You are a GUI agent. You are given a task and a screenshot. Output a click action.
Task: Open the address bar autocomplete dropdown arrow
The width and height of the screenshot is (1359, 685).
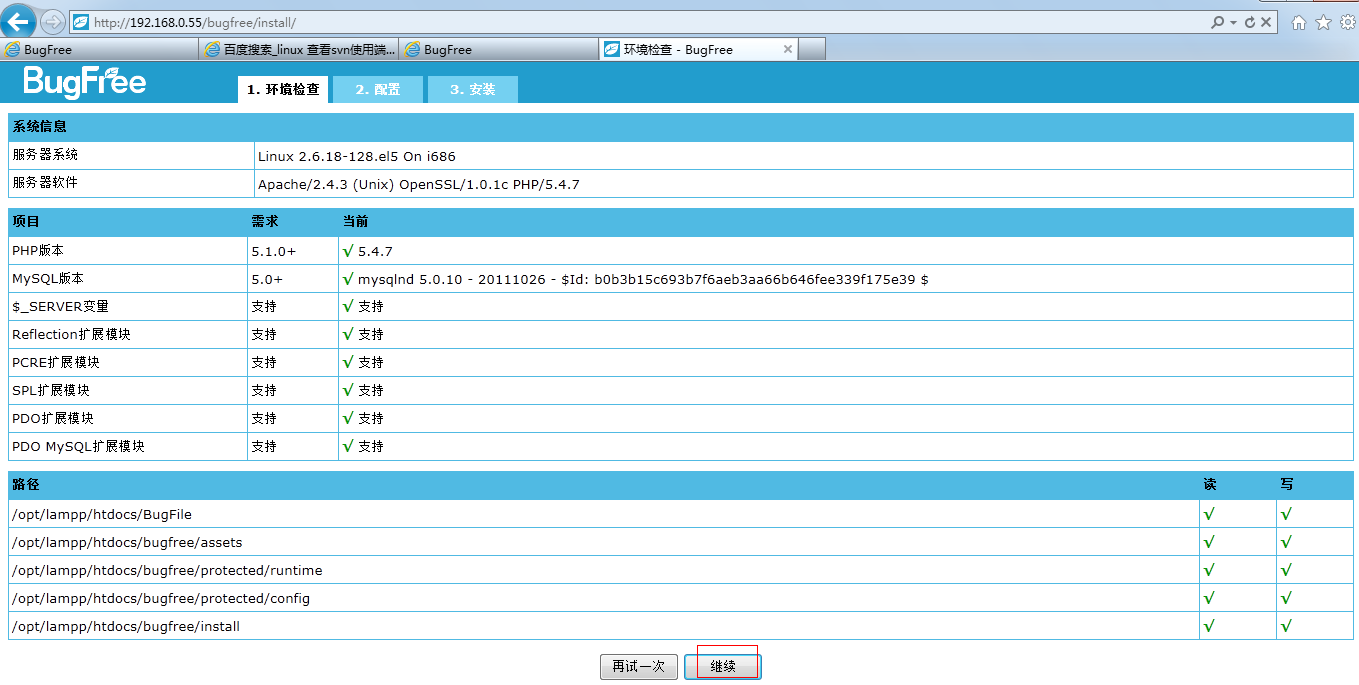pyautogui.click(x=1233, y=22)
